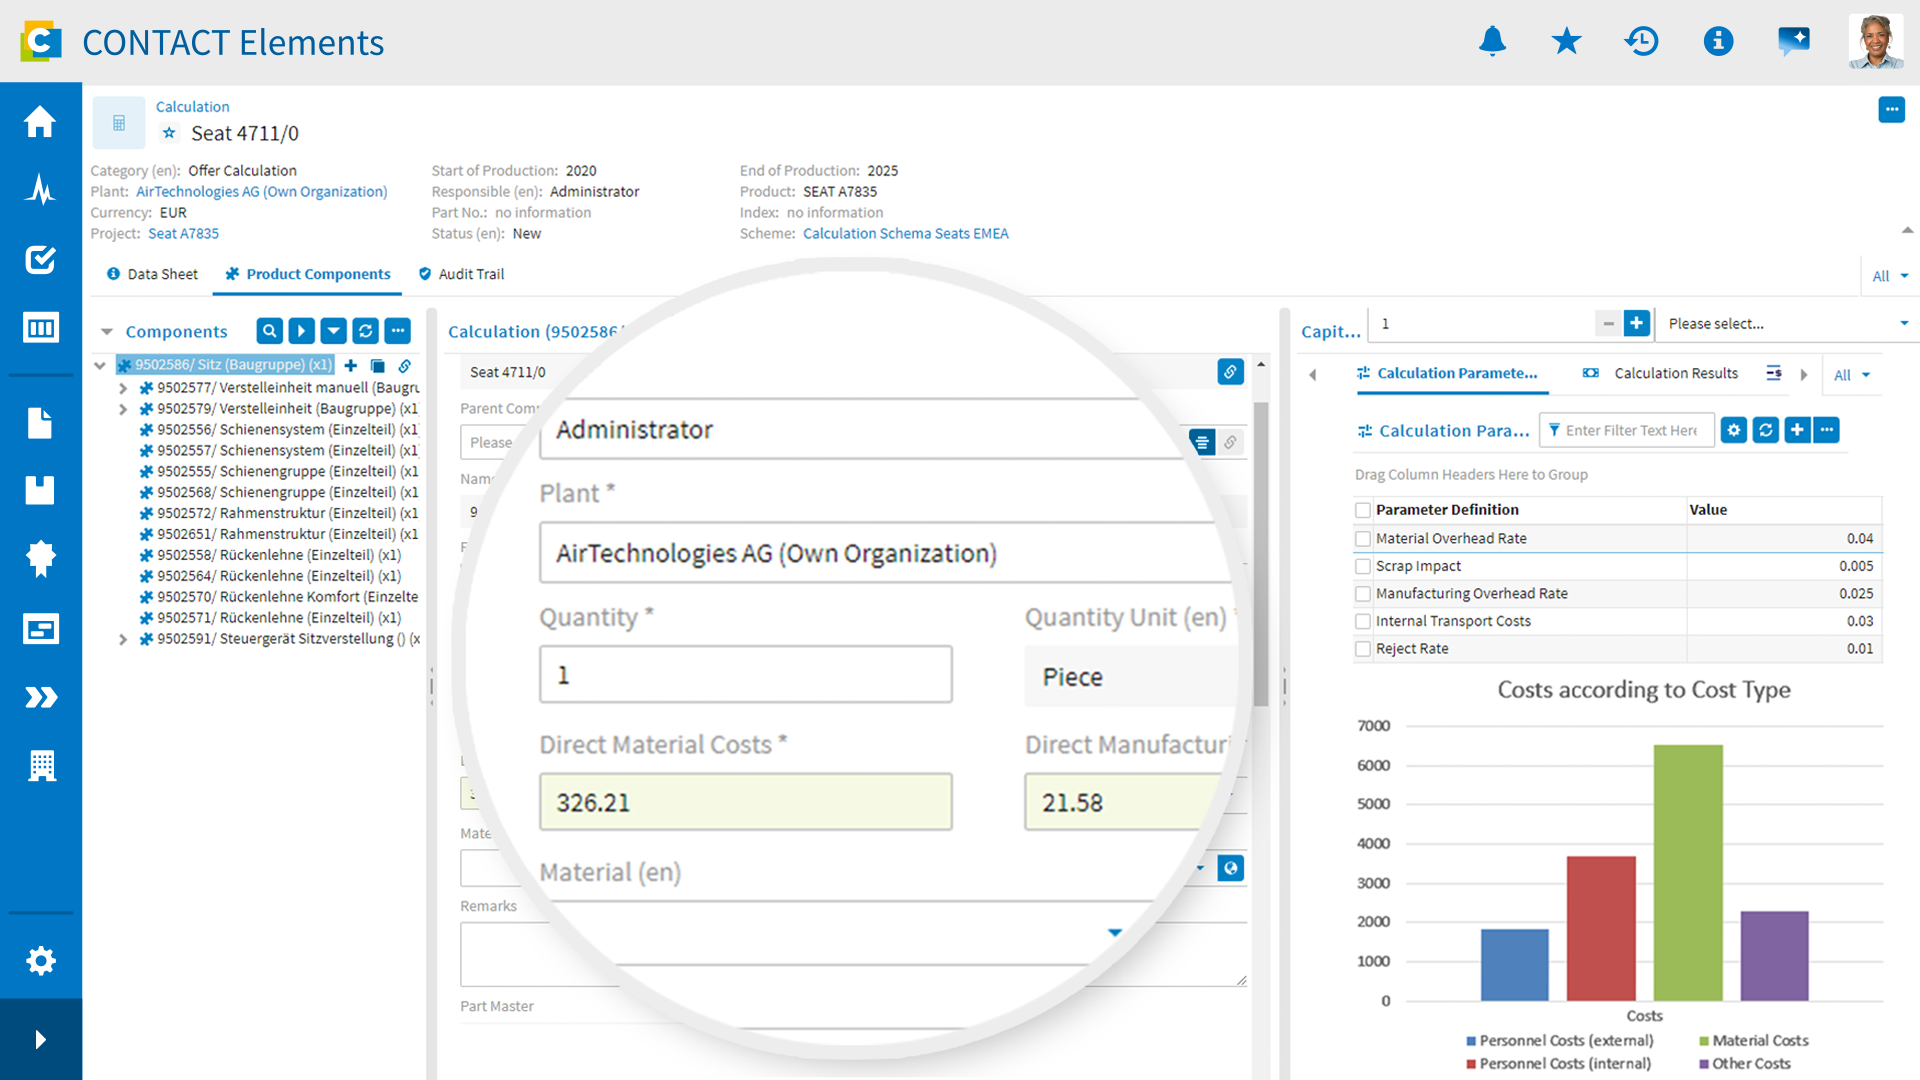1920x1080 pixels.
Task: Open the documents sidebar icon
Action: [40, 423]
